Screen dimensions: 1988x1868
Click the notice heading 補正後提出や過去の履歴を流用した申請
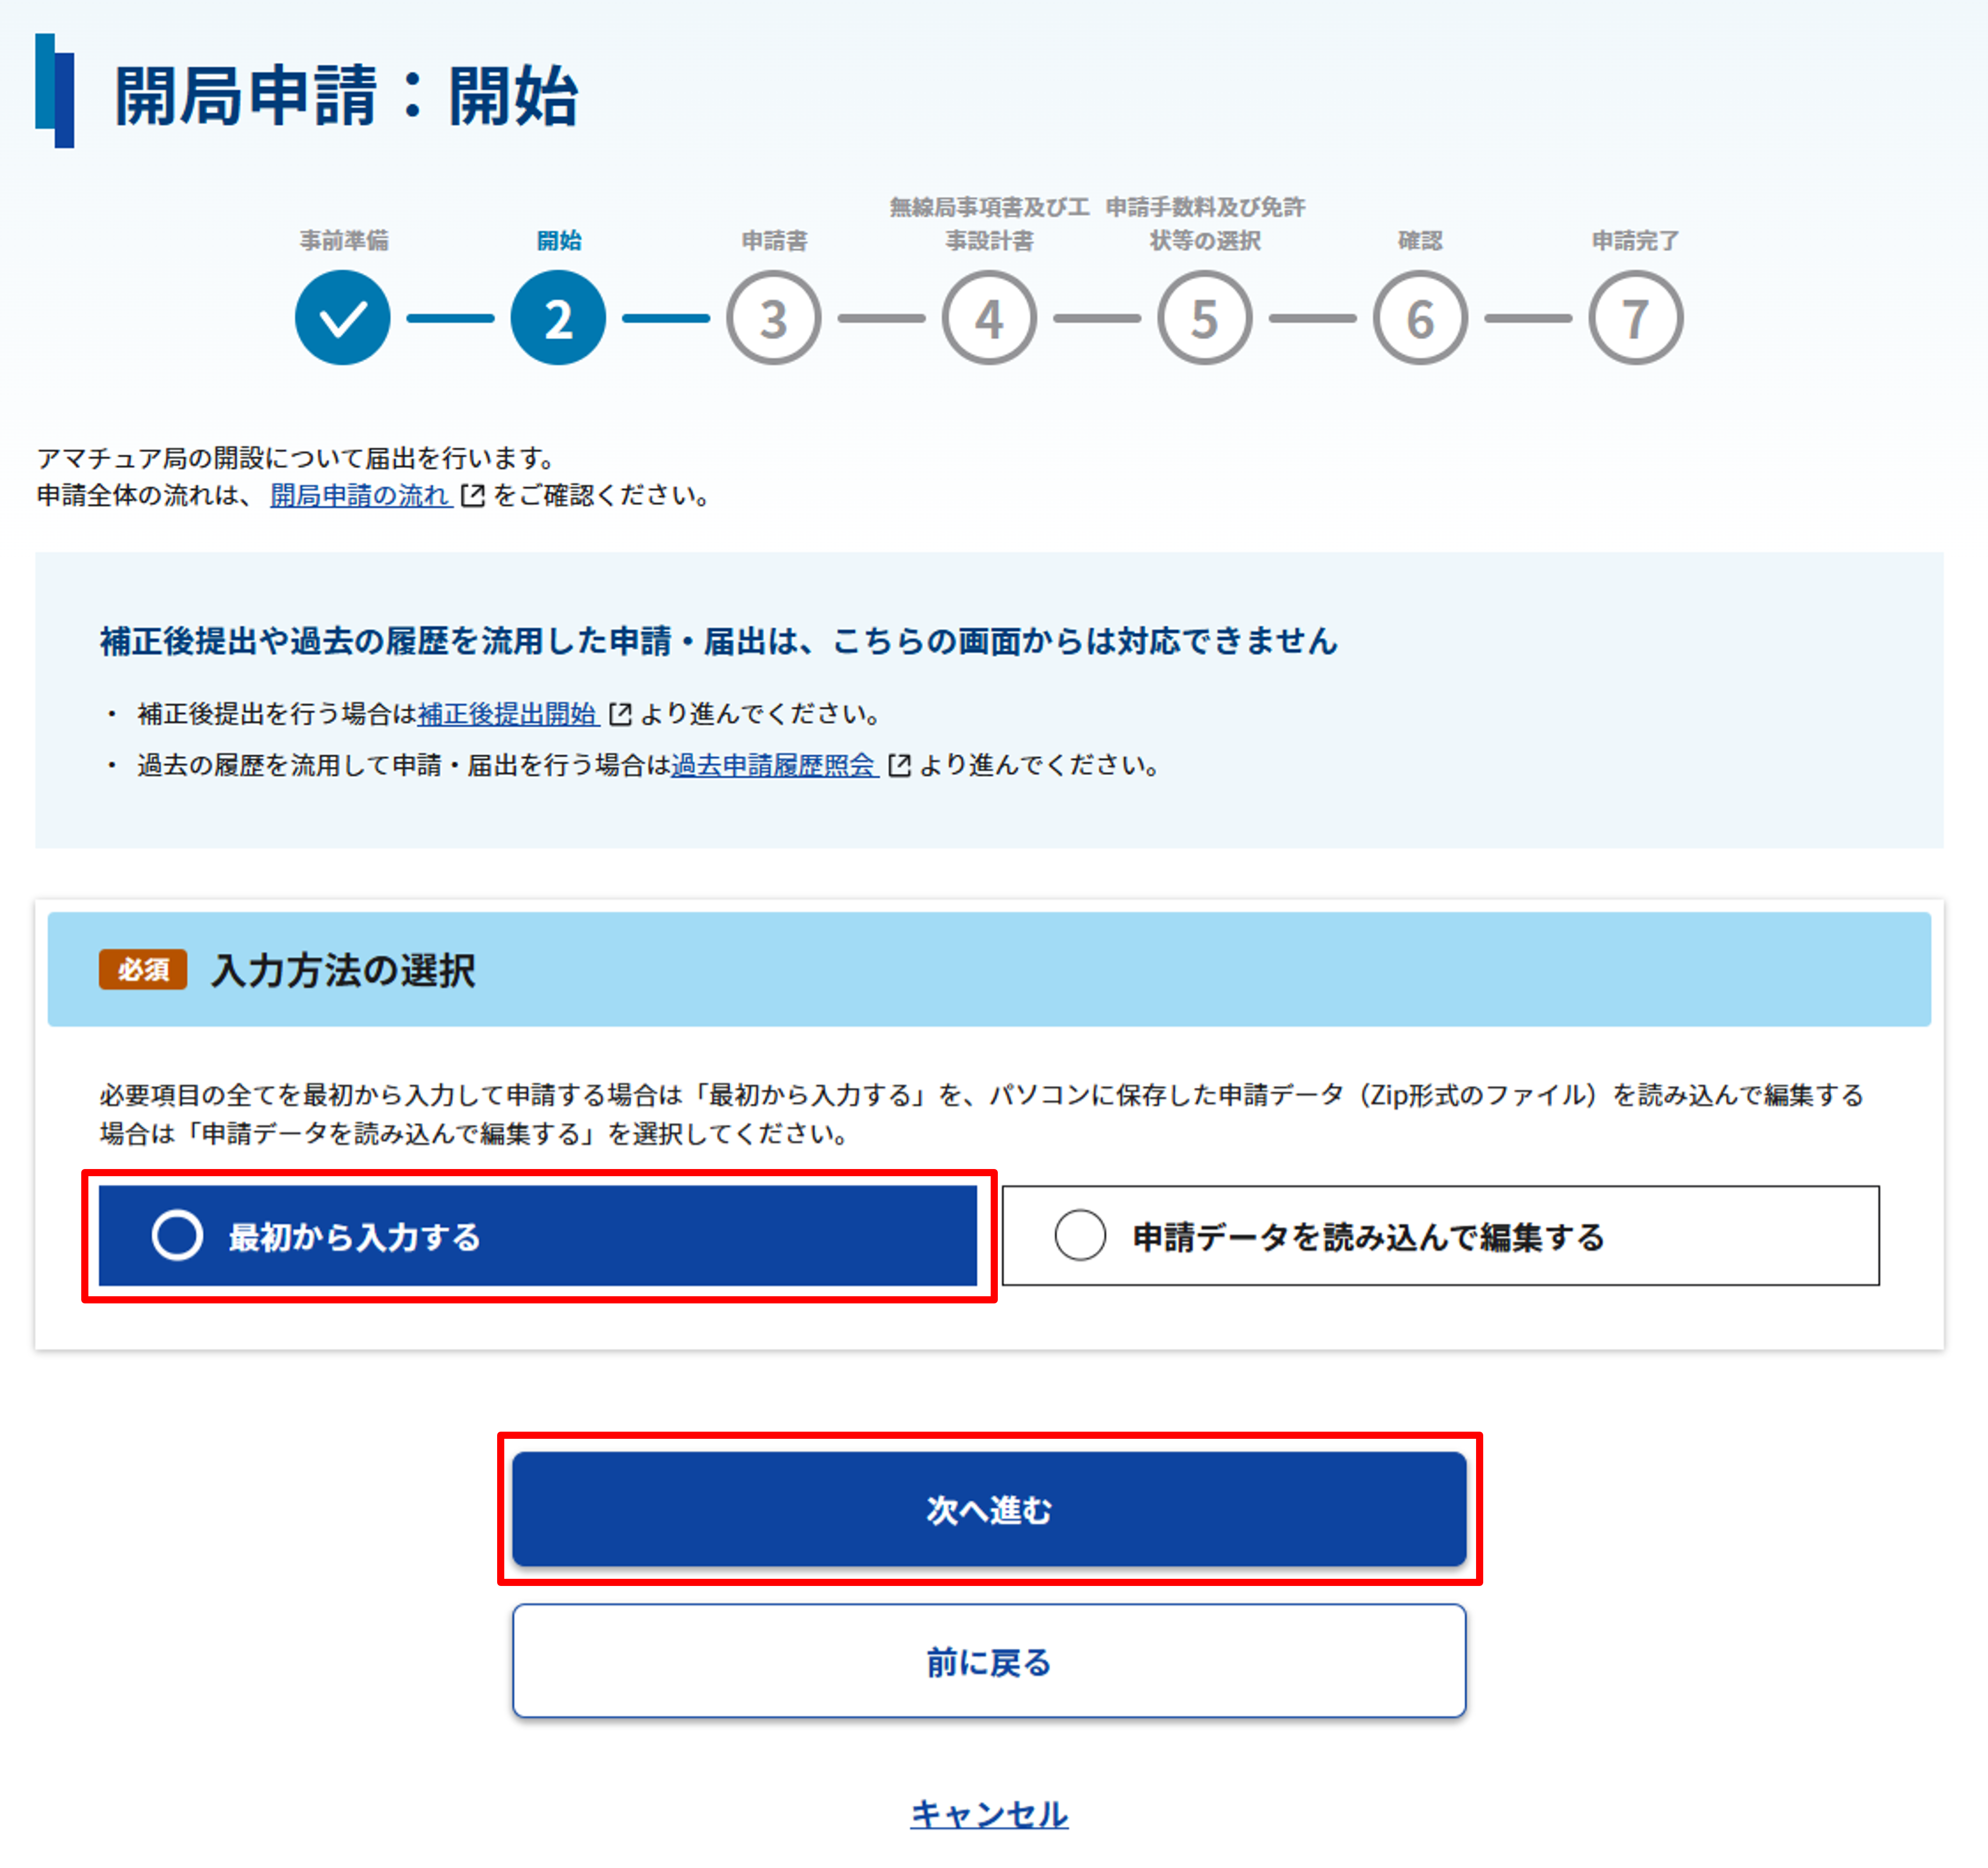pyautogui.click(x=719, y=641)
